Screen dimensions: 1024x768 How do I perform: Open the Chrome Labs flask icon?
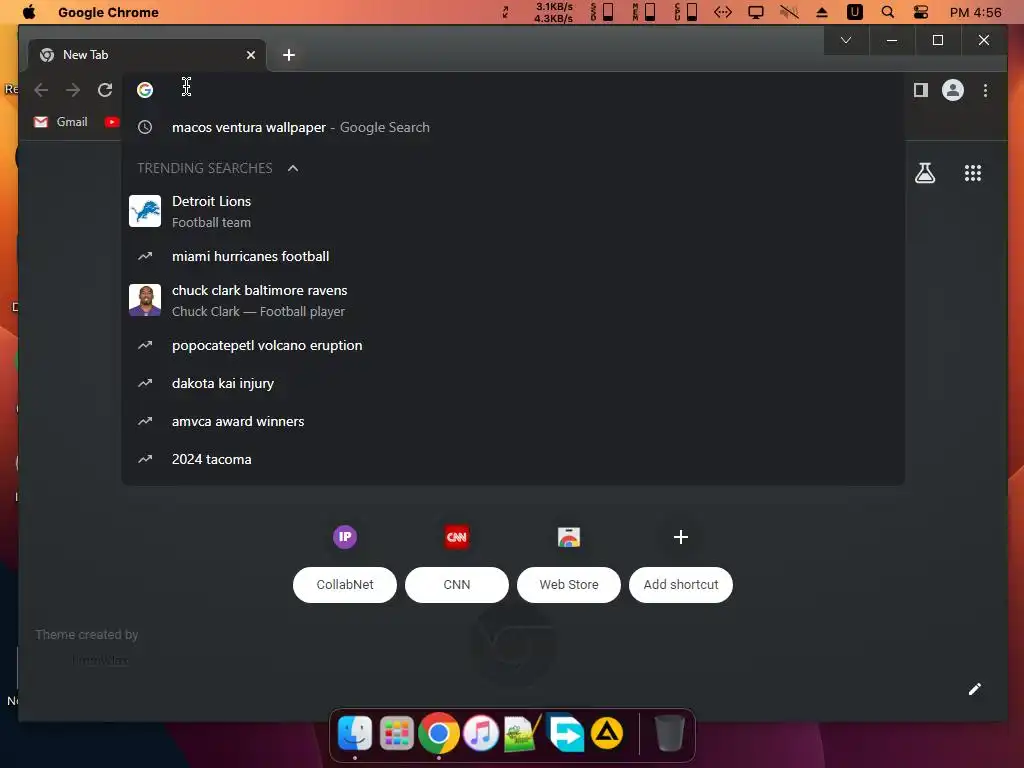925,173
